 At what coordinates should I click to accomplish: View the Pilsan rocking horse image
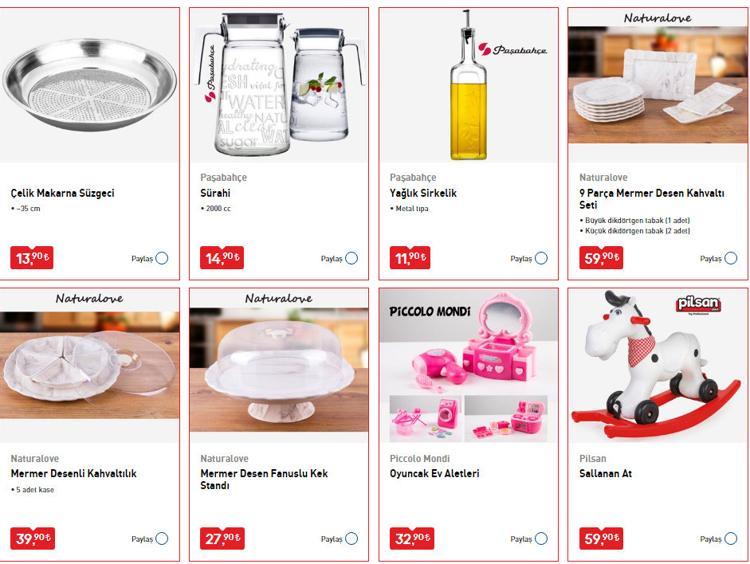(x=658, y=365)
